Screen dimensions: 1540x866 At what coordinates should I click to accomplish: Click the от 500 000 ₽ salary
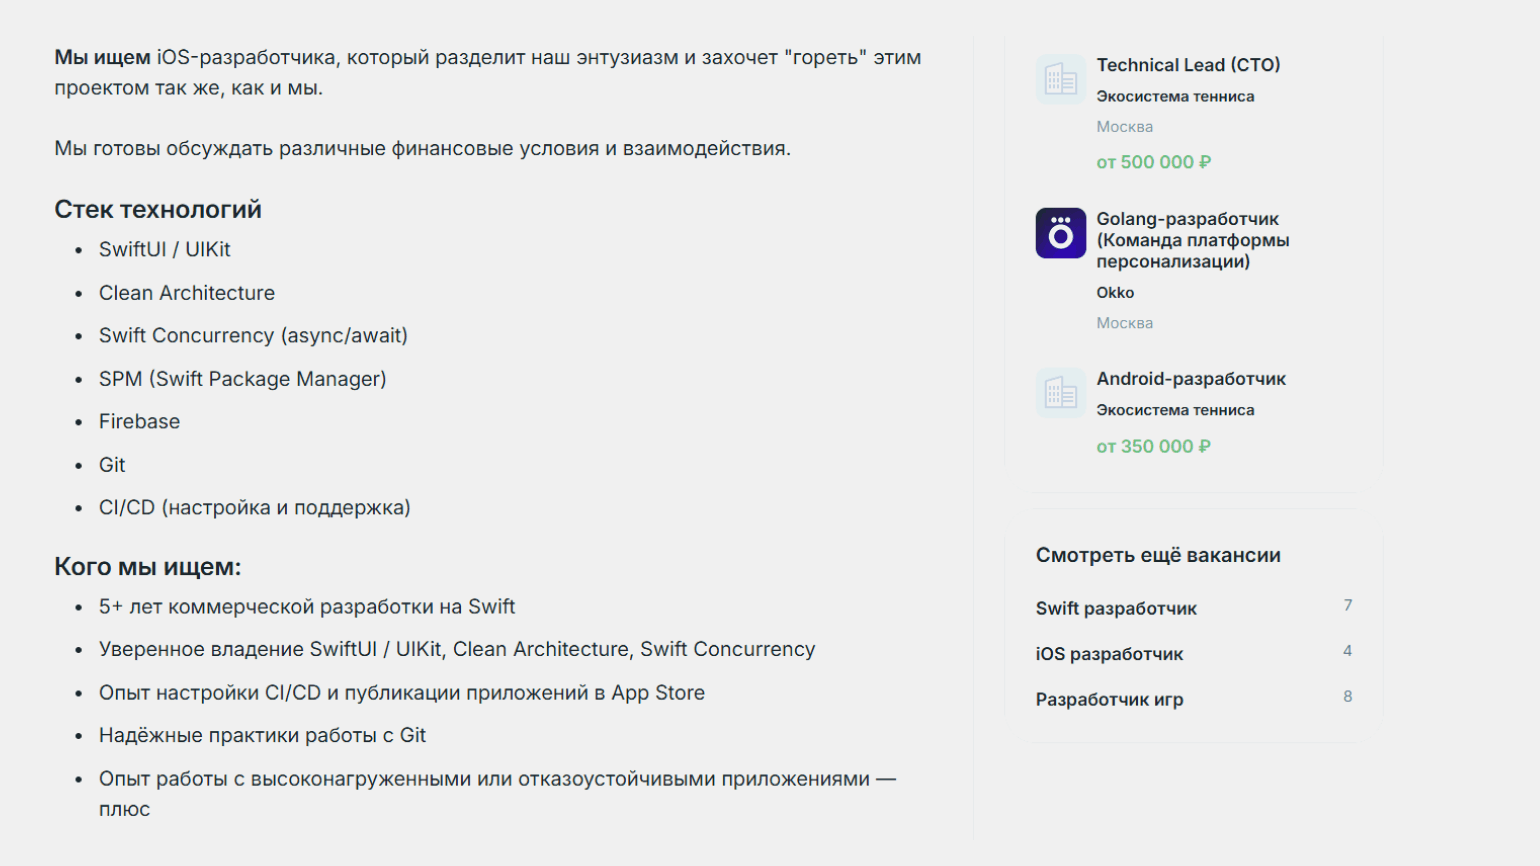(1153, 162)
